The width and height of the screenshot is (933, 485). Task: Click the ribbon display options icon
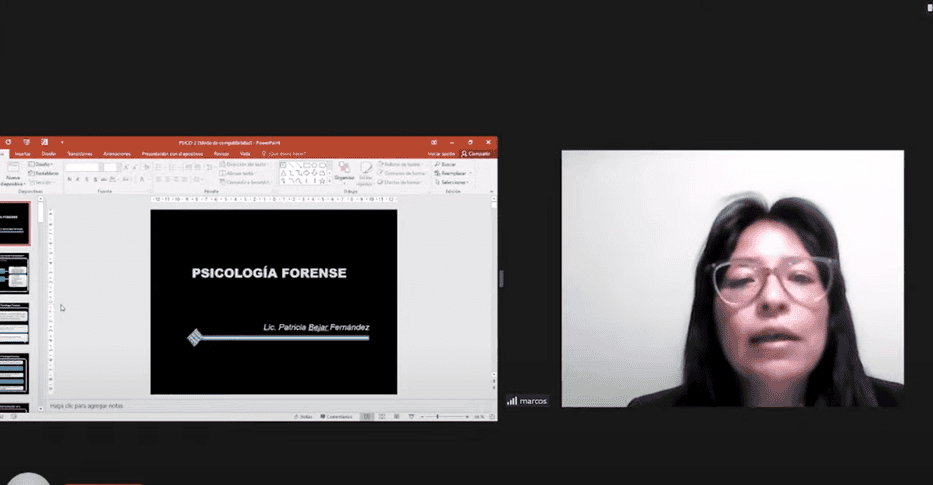(x=434, y=142)
